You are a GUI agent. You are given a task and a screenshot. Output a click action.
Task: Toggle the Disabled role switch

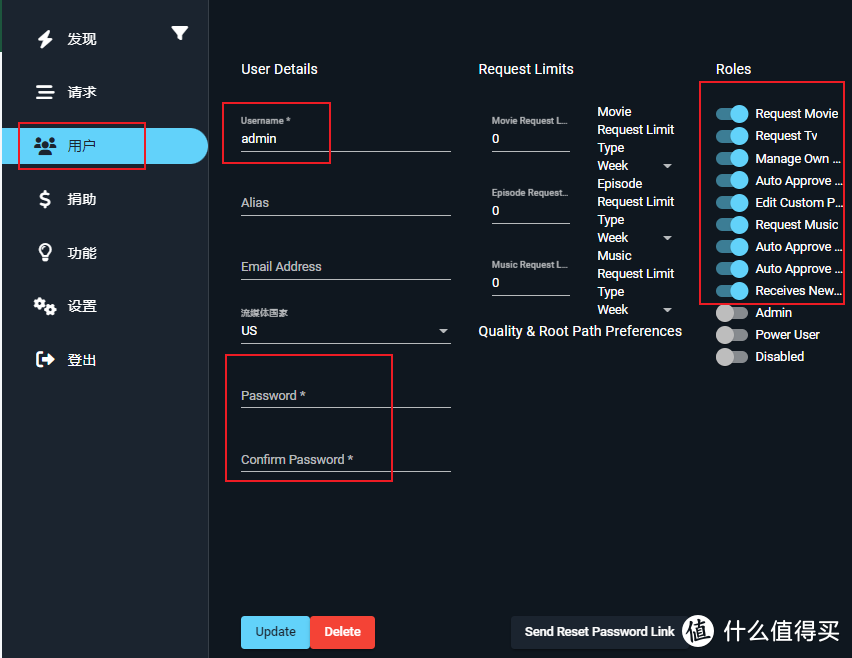tap(732, 357)
